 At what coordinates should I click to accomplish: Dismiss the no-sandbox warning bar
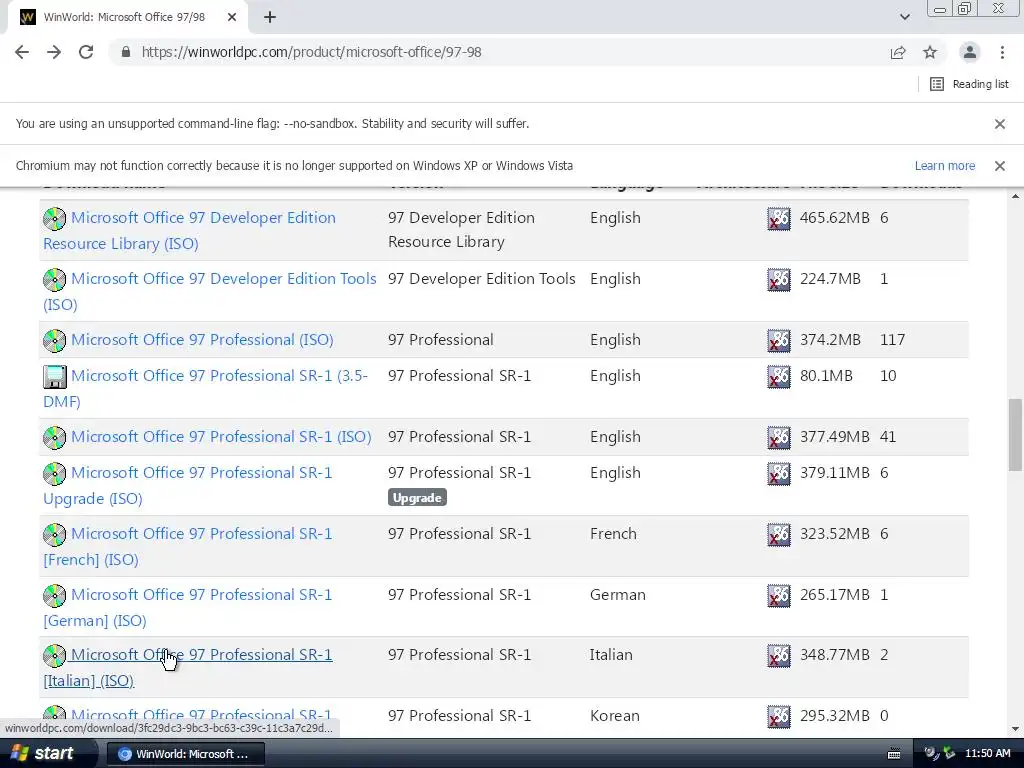(999, 124)
